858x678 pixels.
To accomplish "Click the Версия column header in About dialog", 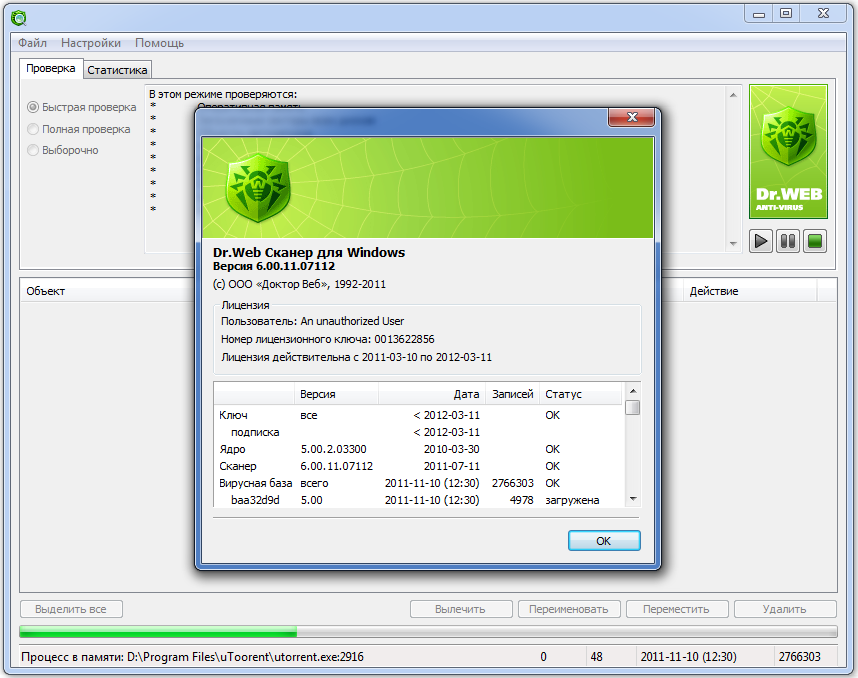I will (x=337, y=394).
